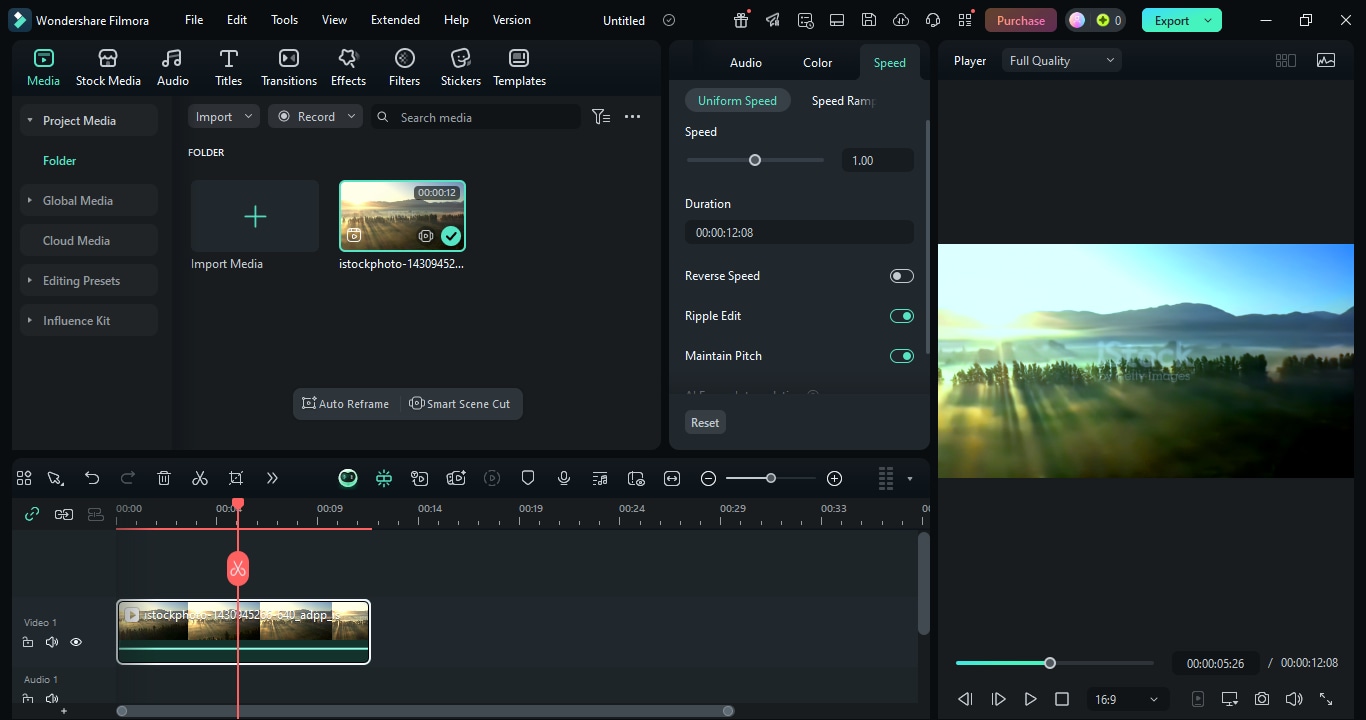Open the Tools menu
Viewport: 1366px width, 720px height.
(x=284, y=20)
